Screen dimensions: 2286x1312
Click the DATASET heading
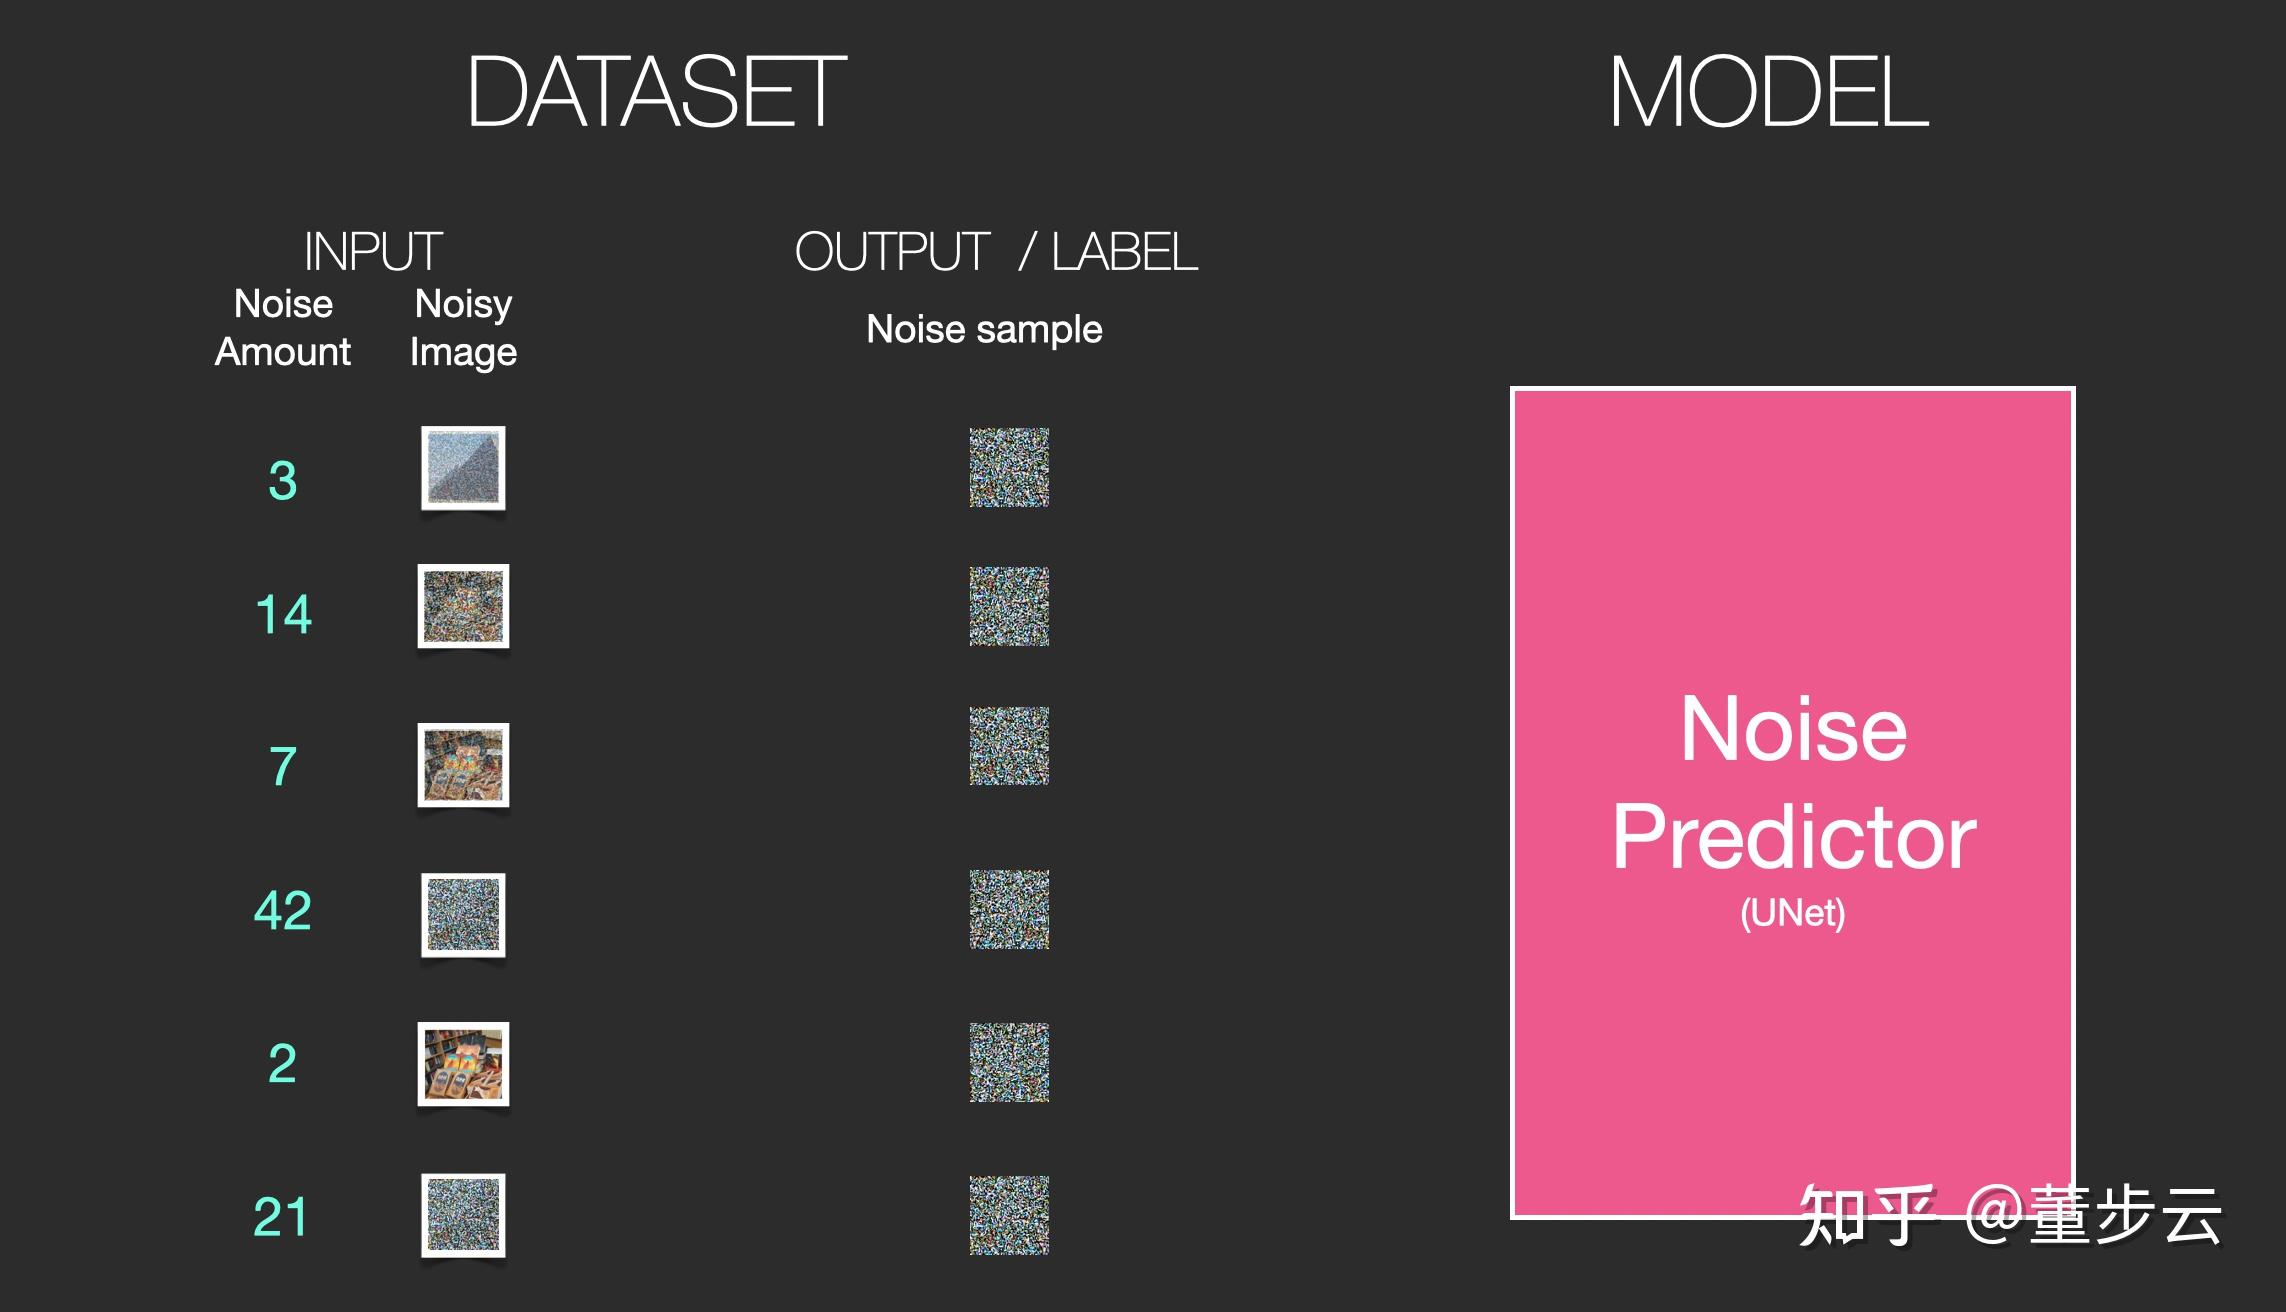657,92
